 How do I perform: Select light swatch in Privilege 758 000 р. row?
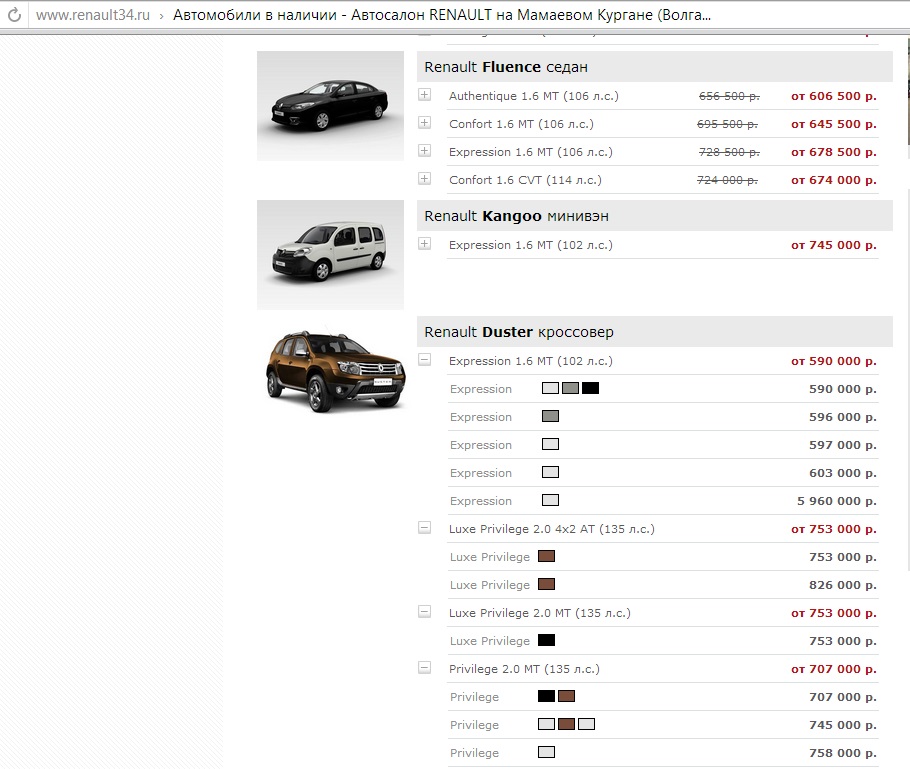pos(546,752)
